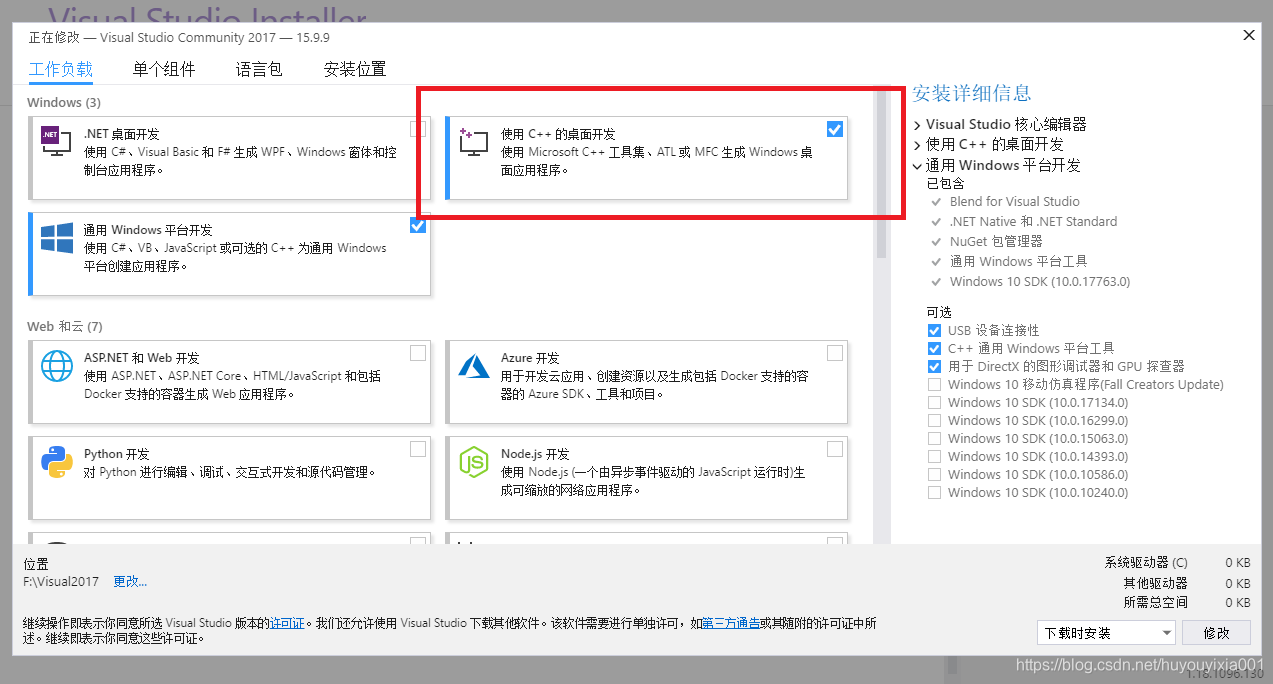
Task: Expand 使用 C++ 的桌面开发 details
Action: (918, 145)
